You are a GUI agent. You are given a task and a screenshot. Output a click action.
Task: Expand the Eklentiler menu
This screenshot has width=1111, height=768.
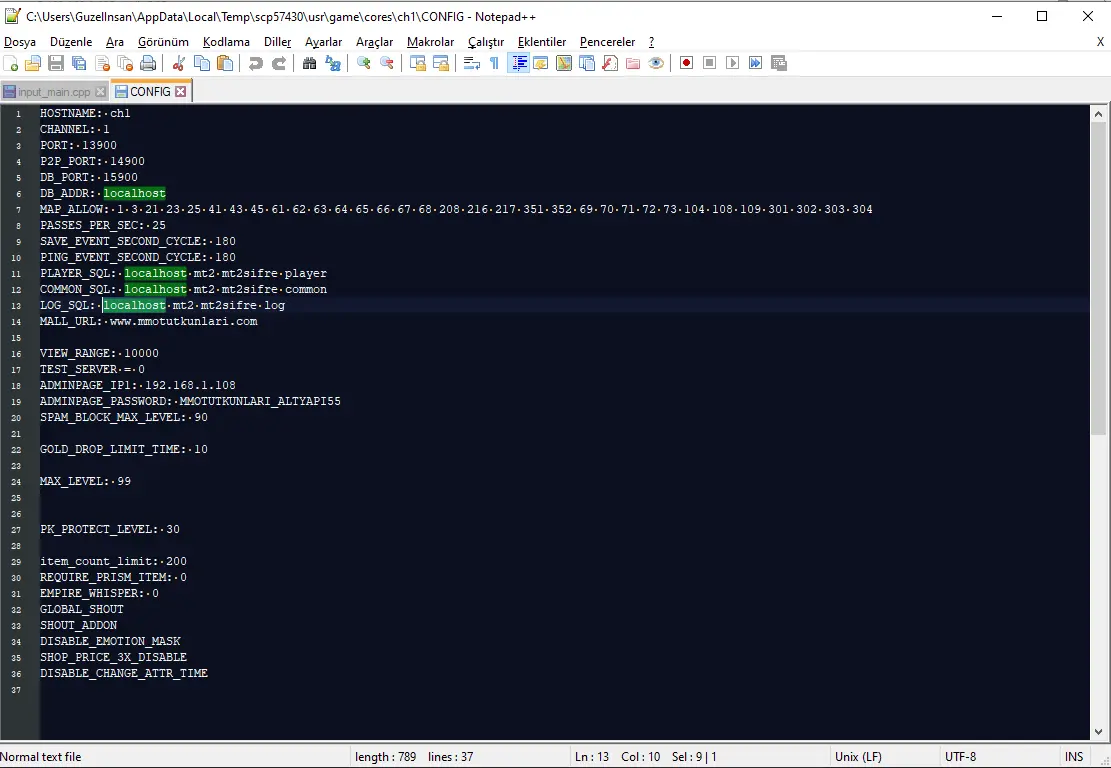coord(541,42)
